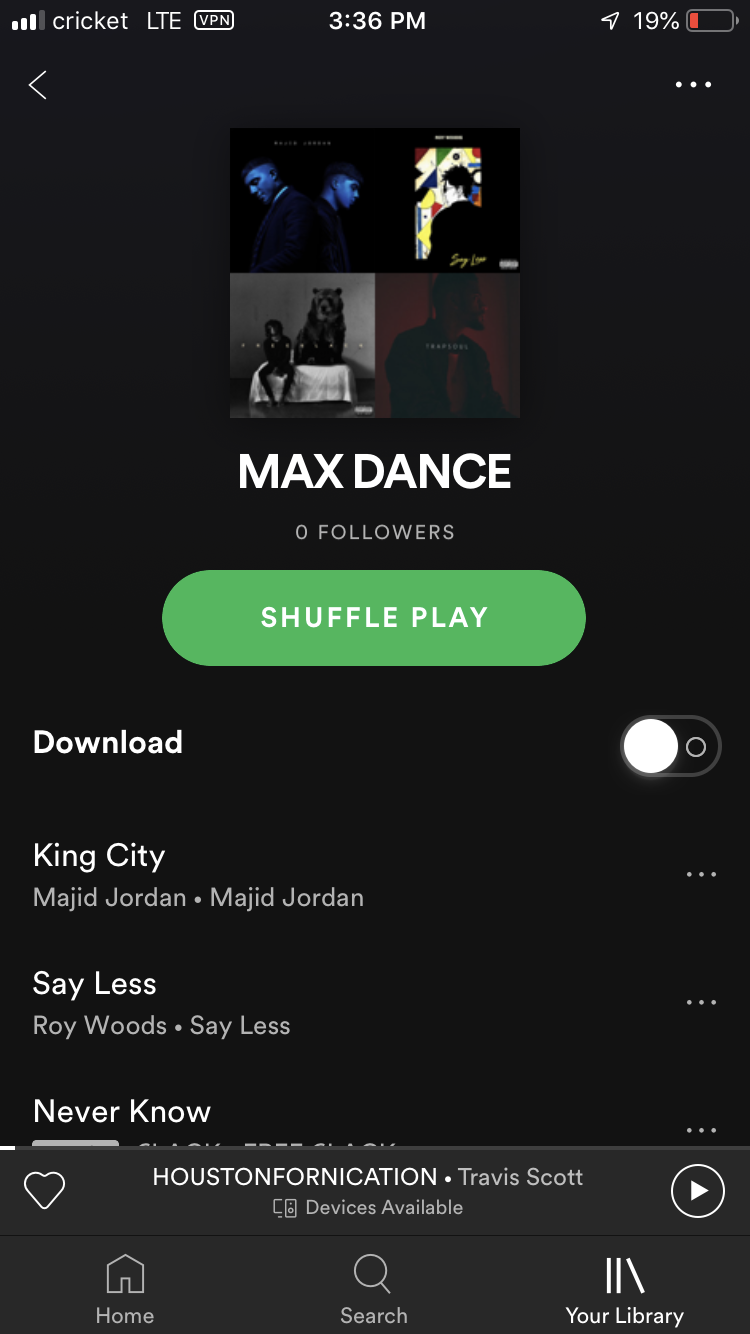
Task: Like the current song with the heart icon
Action: [x=44, y=1190]
